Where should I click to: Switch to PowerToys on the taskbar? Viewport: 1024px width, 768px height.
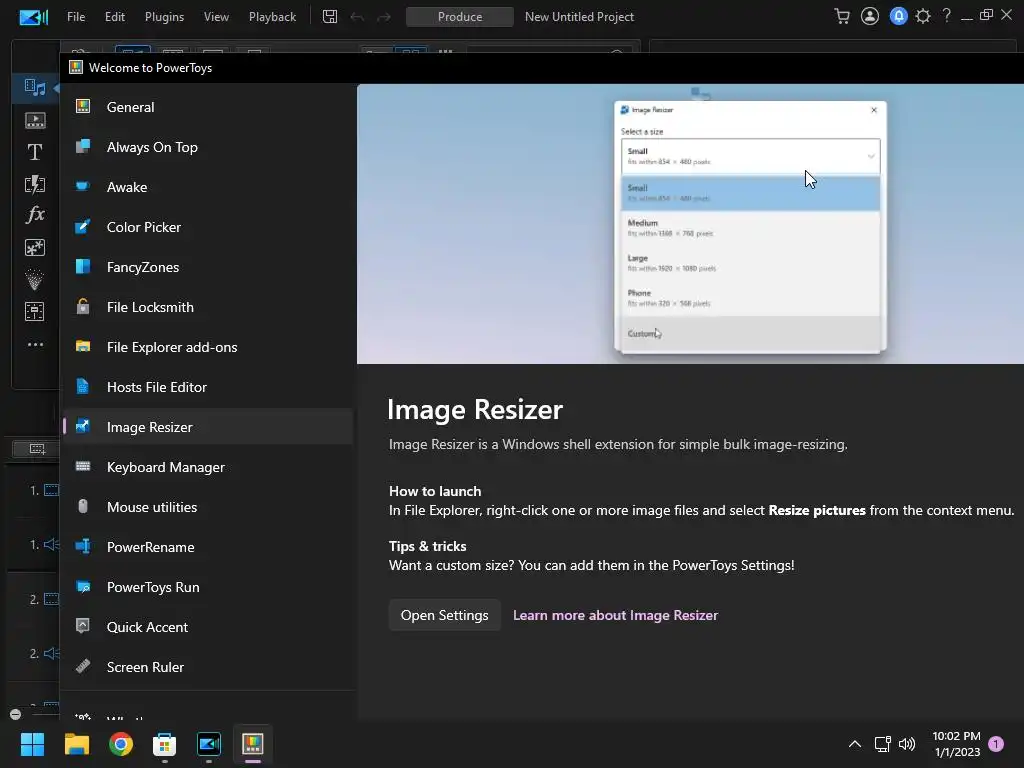[x=253, y=744]
